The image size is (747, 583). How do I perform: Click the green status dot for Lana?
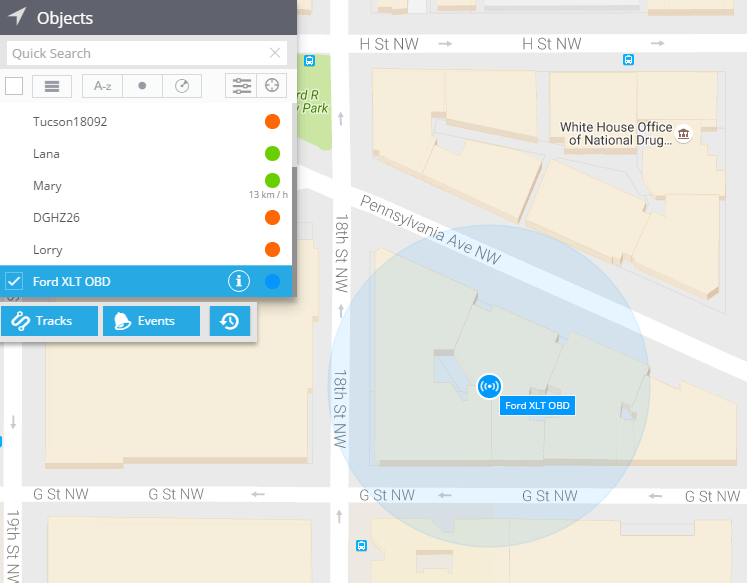point(273,153)
